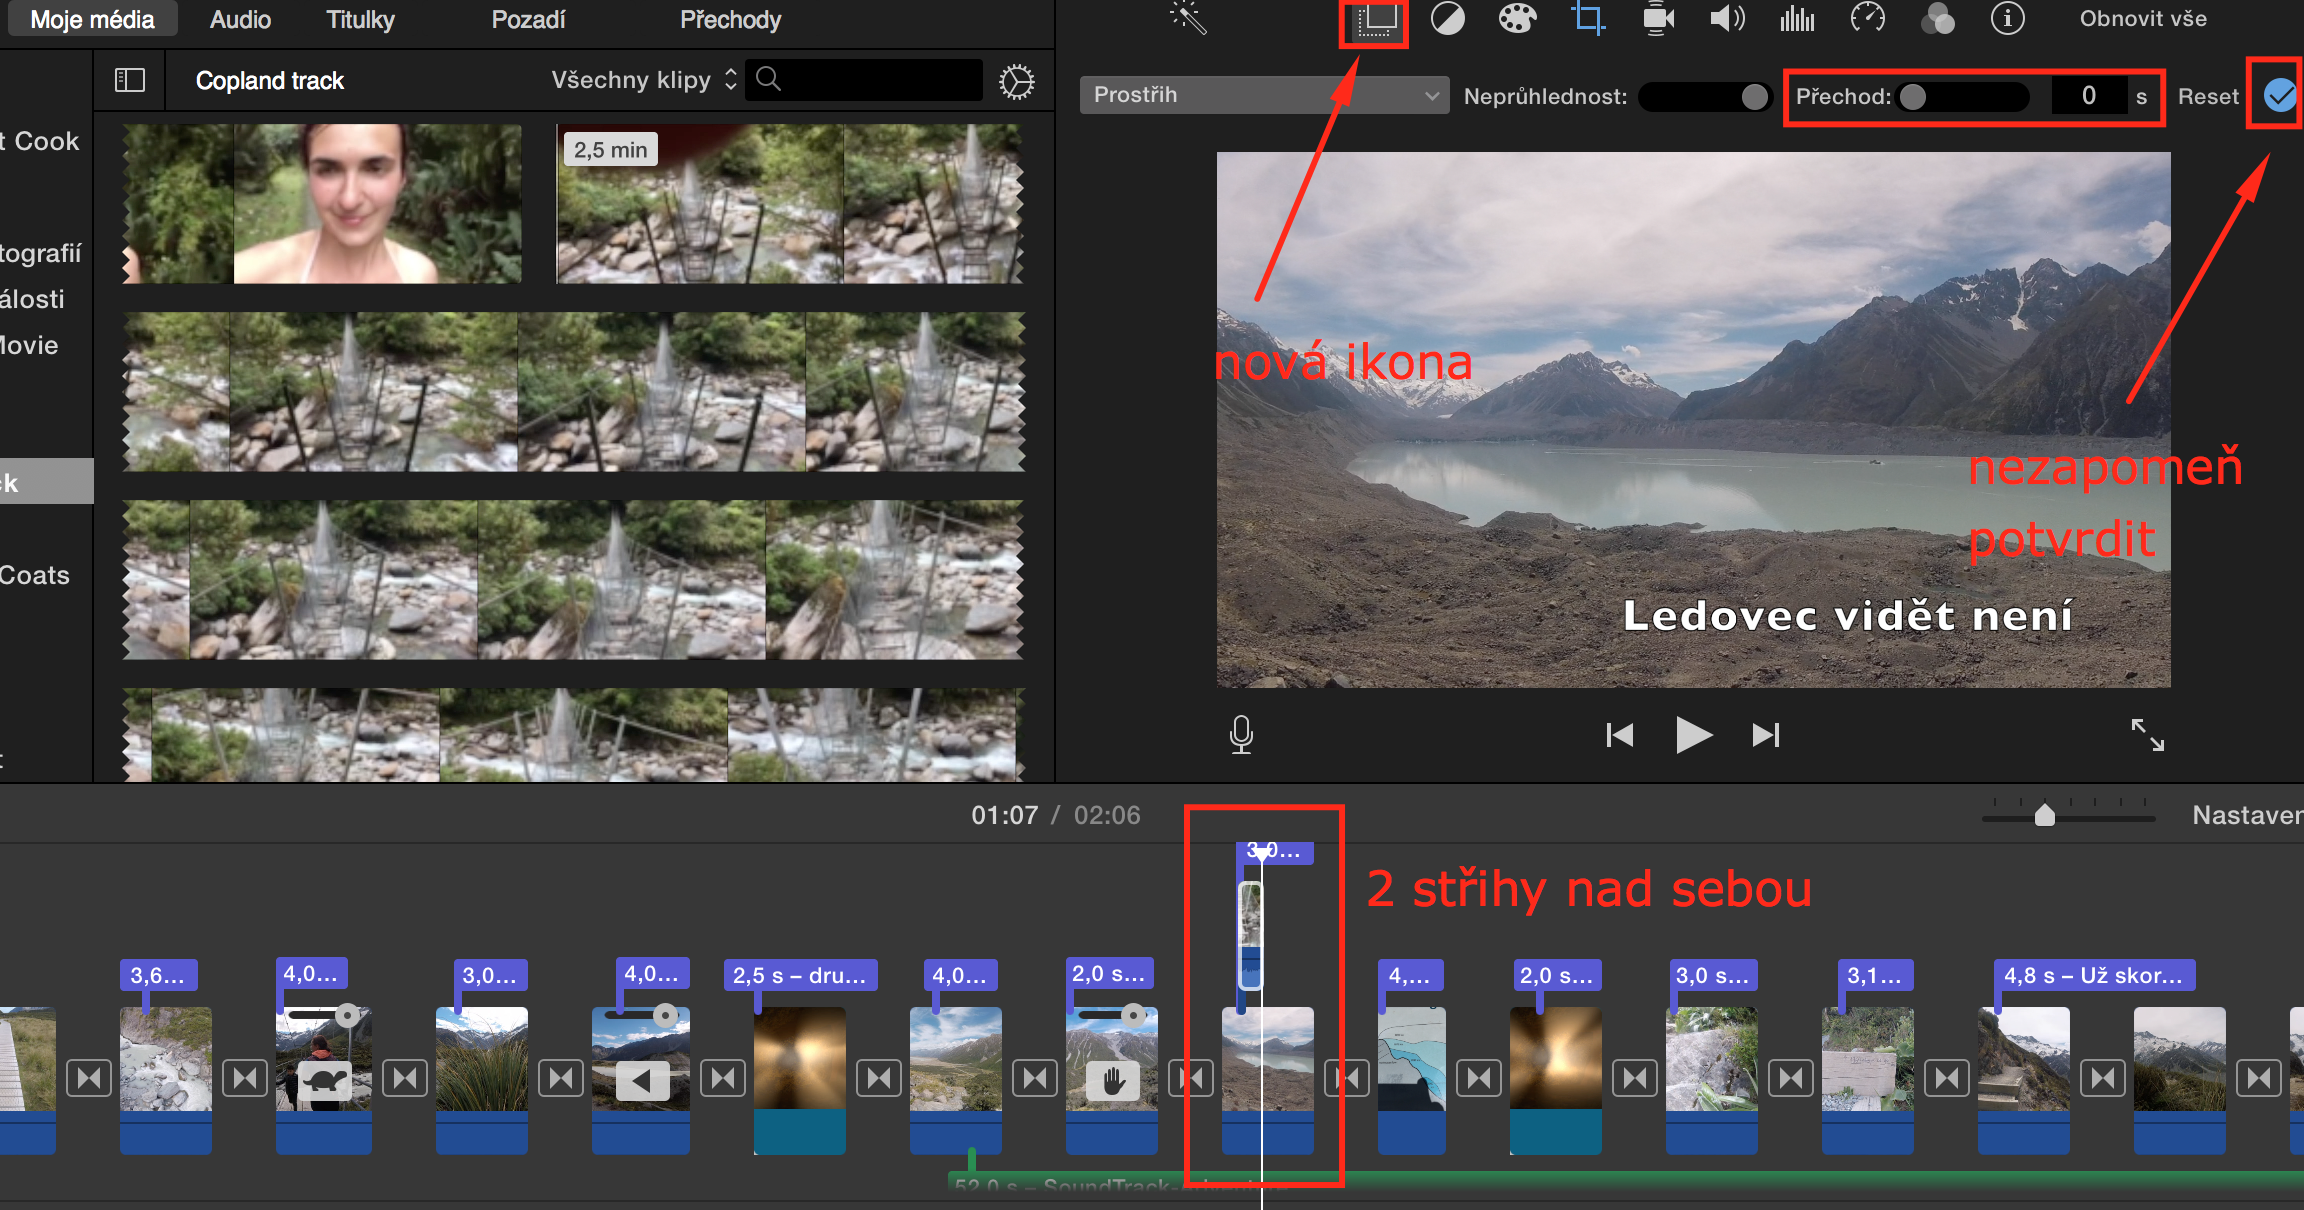Select the cropping tool
Viewport: 2304px width, 1210px height.
point(1587,18)
